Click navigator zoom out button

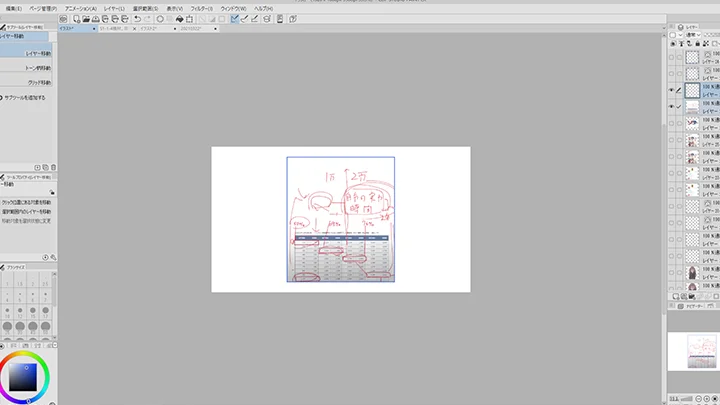pyautogui.click(x=698, y=399)
